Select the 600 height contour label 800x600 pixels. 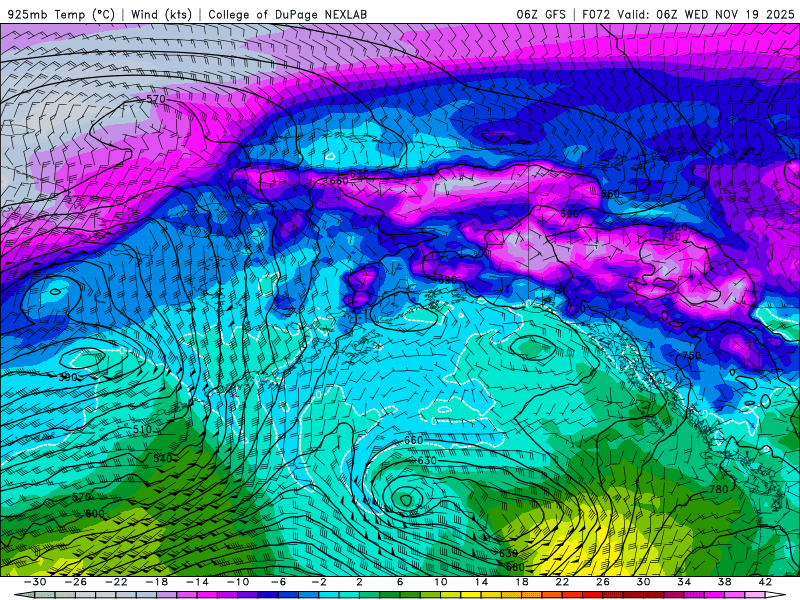[95, 513]
